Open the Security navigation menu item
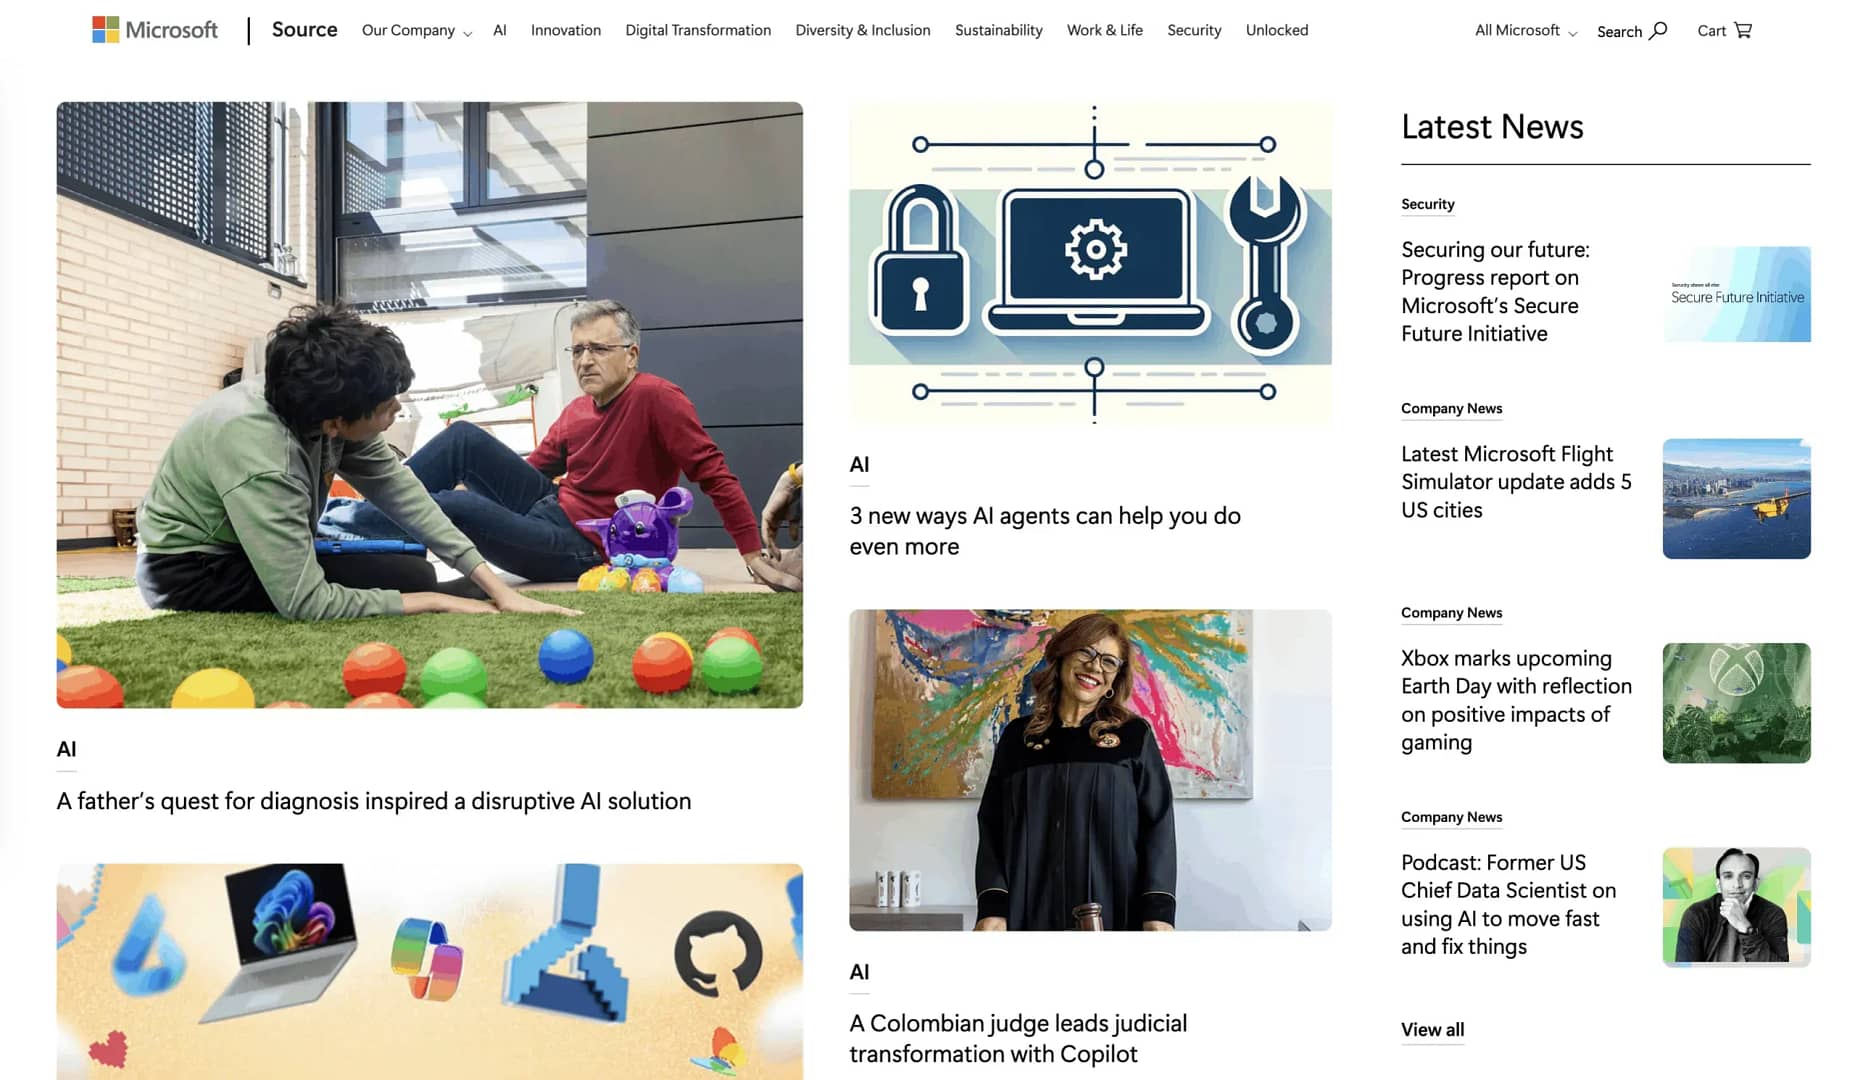The width and height of the screenshot is (1855, 1080). coord(1194,30)
